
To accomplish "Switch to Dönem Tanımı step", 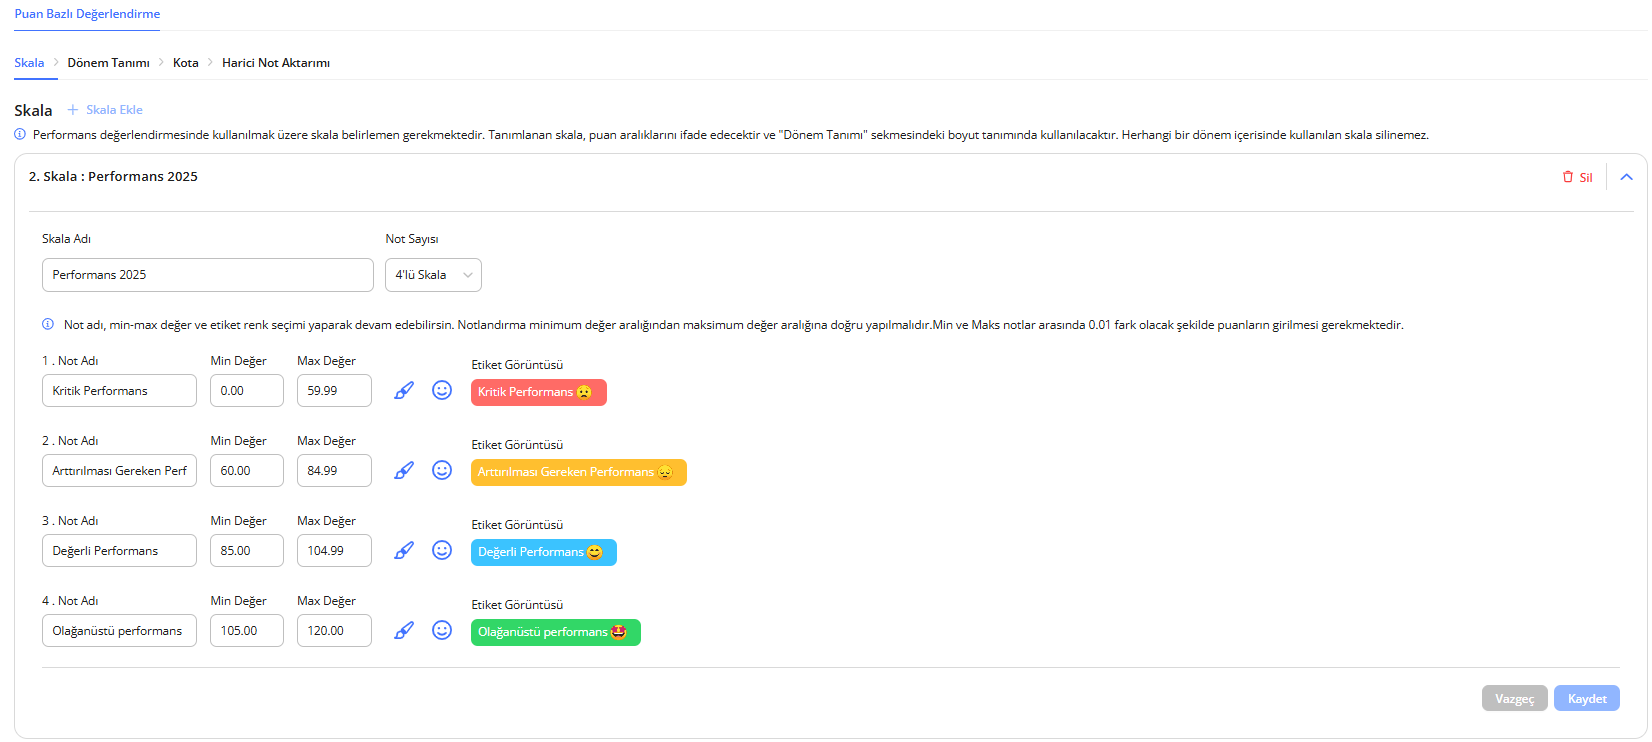I will [108, 63].
